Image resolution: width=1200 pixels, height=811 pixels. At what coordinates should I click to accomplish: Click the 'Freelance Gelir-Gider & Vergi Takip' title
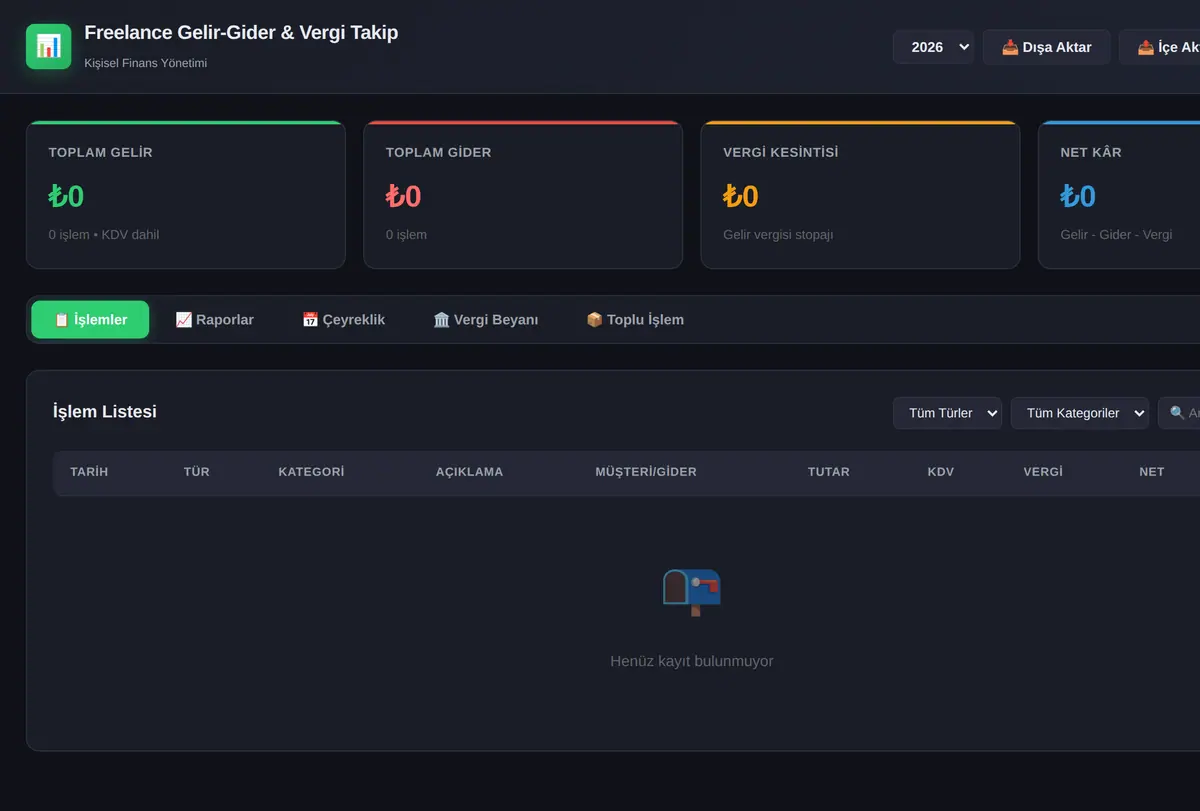tap(241, 33)
